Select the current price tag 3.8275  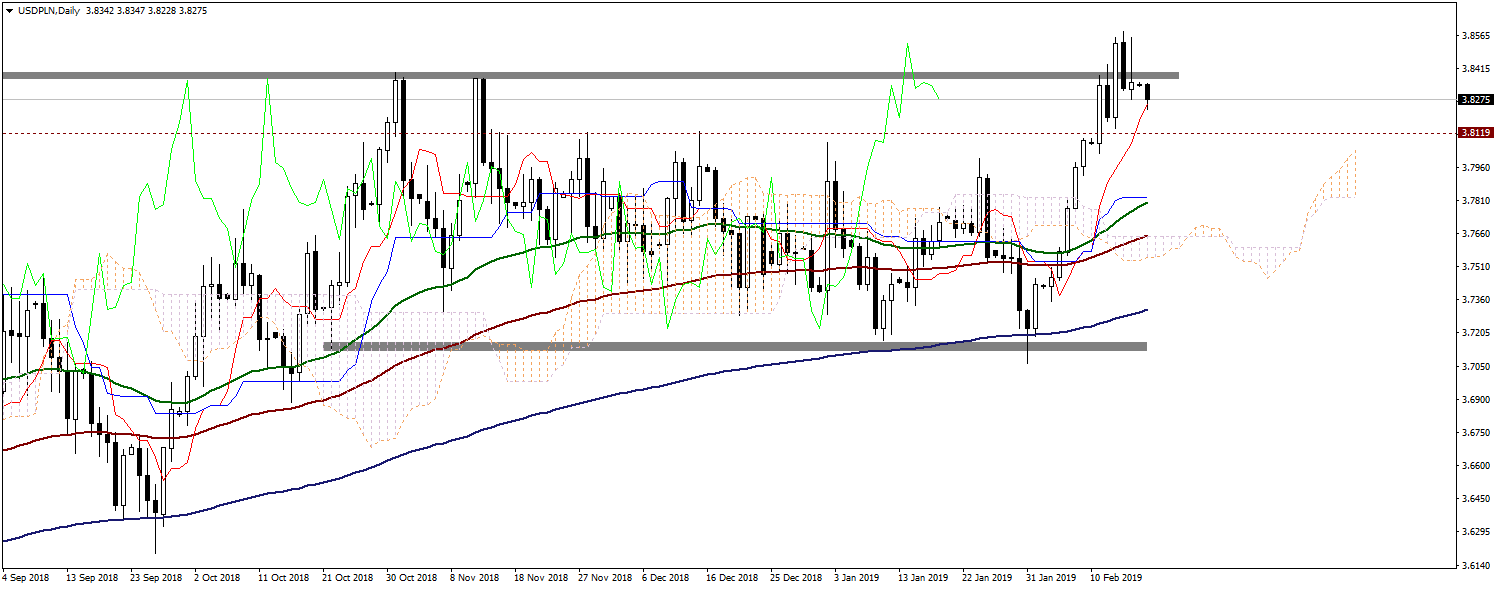(x=1475, y=100)
